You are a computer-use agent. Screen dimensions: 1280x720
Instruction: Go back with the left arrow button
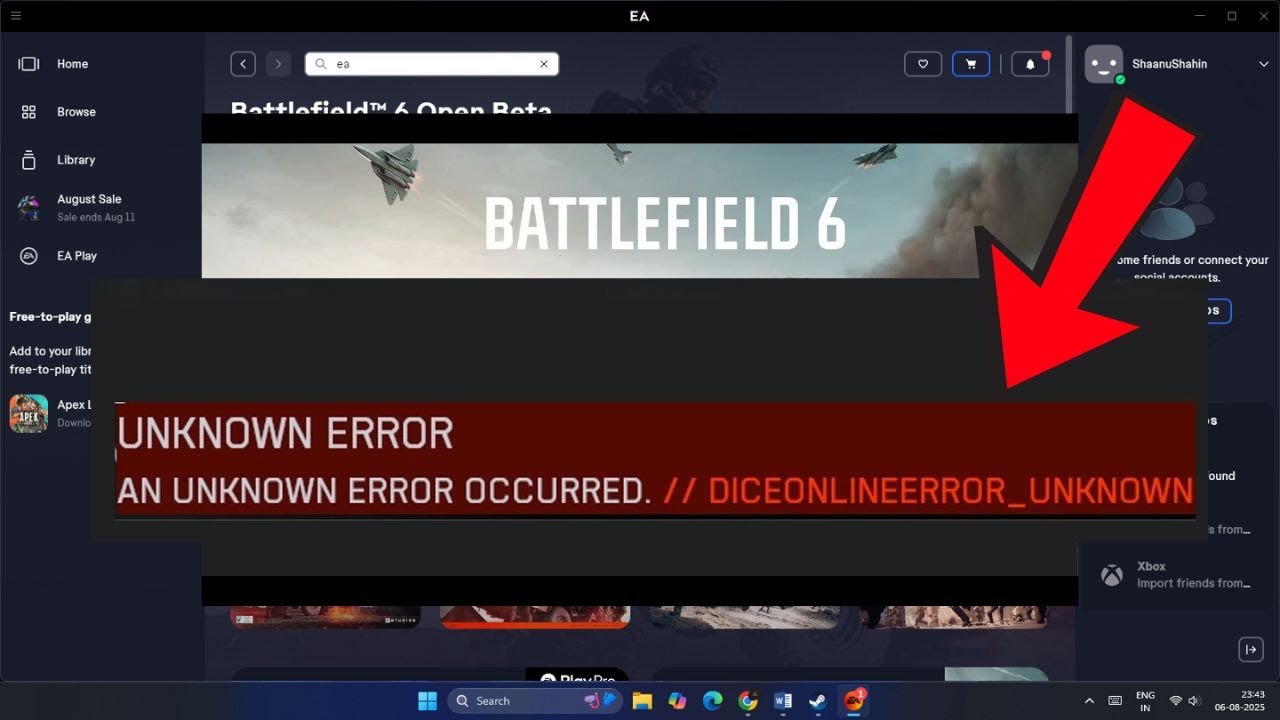point(243,64)
